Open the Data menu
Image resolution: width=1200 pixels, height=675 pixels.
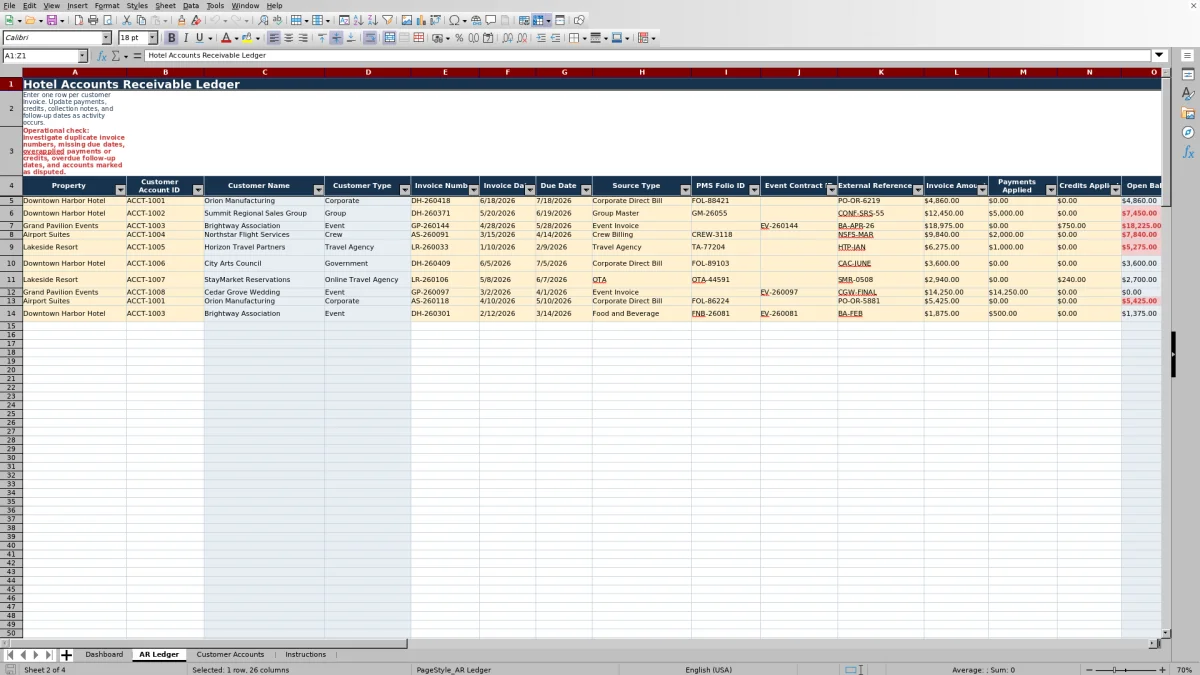point(190,6)
